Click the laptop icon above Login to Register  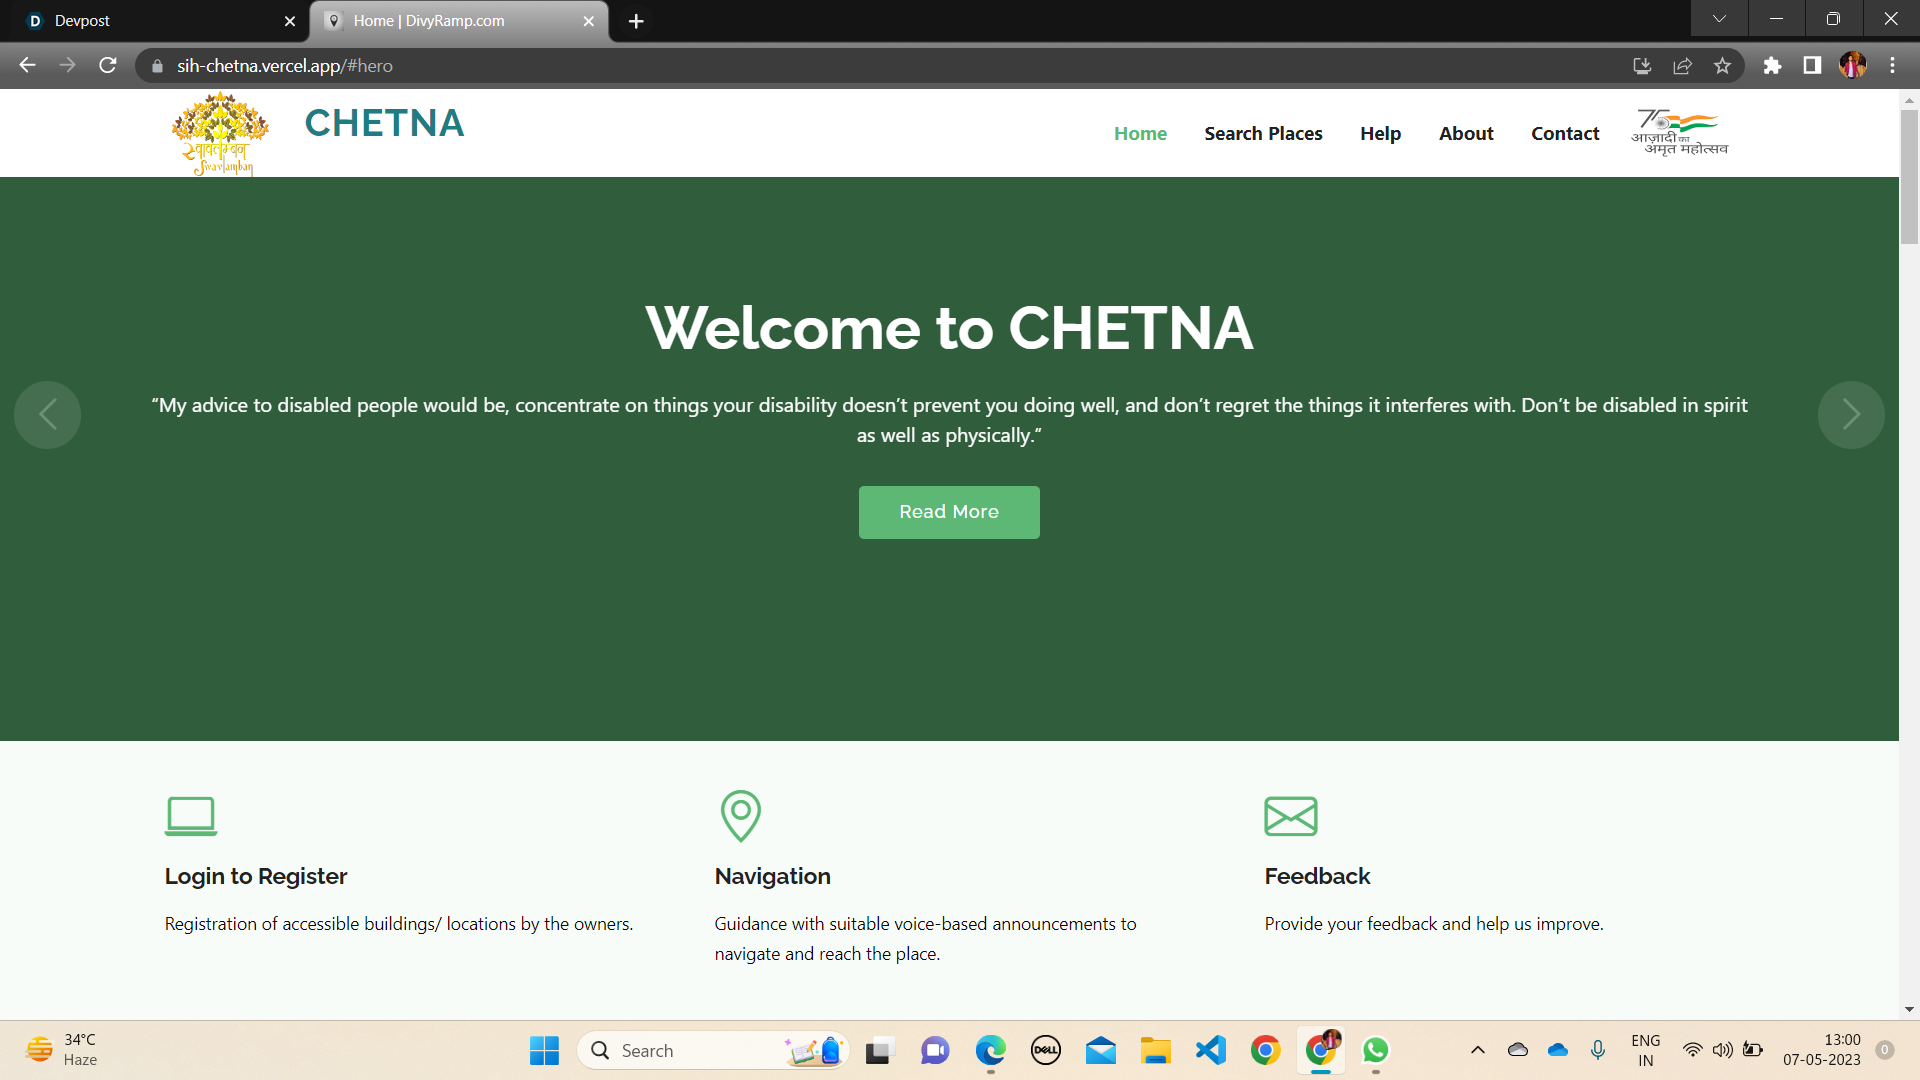pyautogui.click(x=191, y=816)
